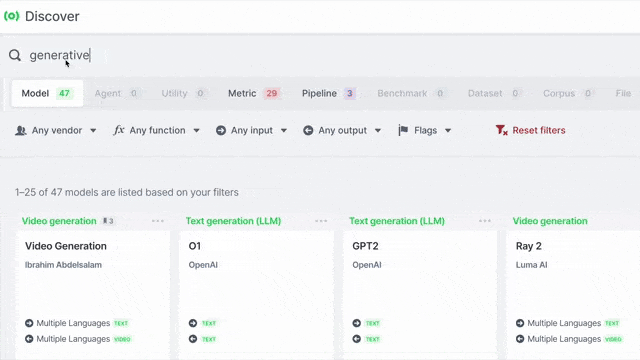Click VIDEO output badge on Video Generation card
This screenshot has width=640, height=360.
click(x=122, y=339)
